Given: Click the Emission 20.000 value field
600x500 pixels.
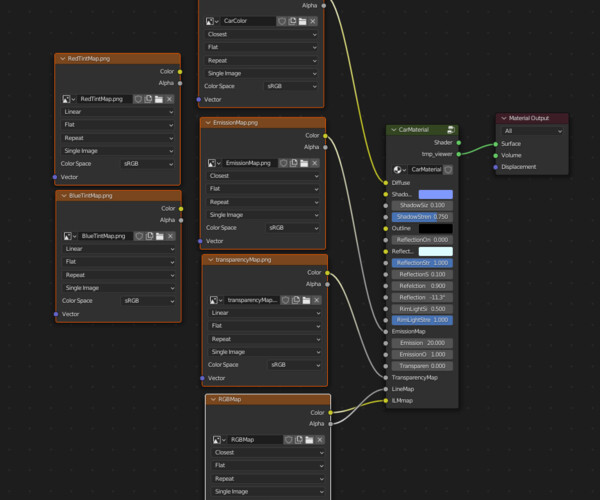Looking at the screenshot, I should coord(422,343).
